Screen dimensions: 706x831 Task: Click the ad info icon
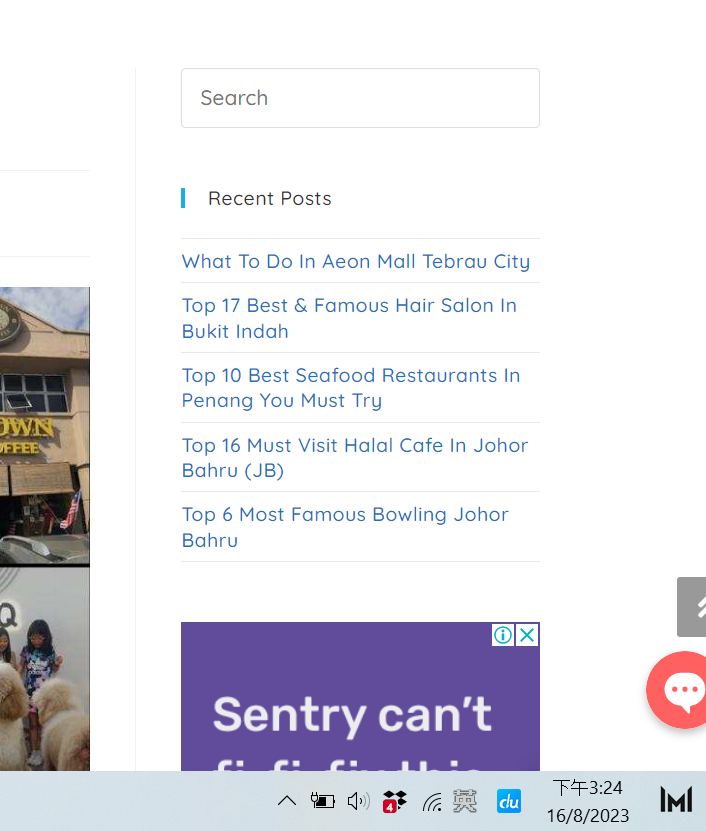click(503, 635)
